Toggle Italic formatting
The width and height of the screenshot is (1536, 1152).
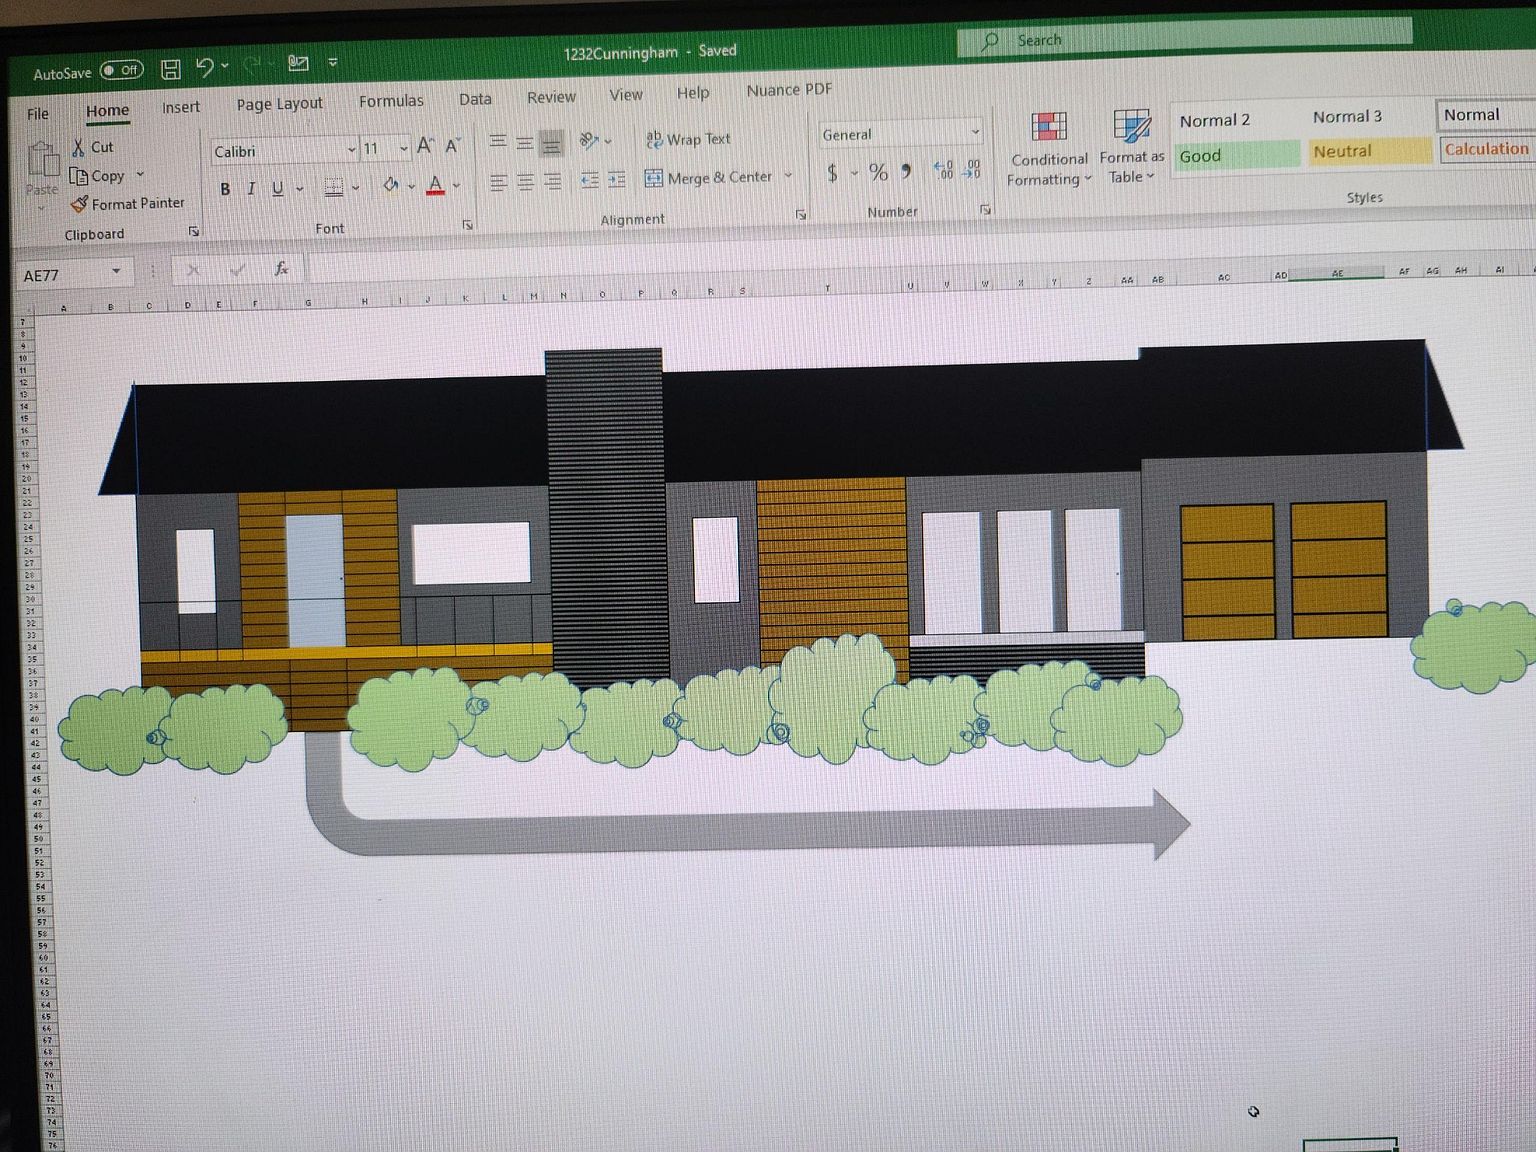(251, 189)
